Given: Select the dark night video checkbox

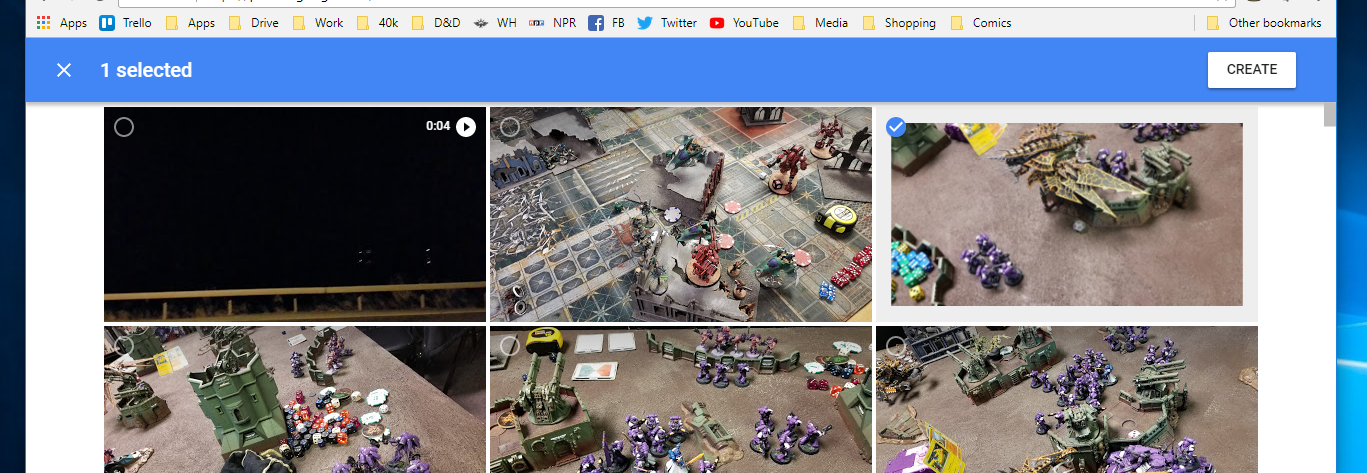Looking at the screenshot, I should click(x=124, y=127).
